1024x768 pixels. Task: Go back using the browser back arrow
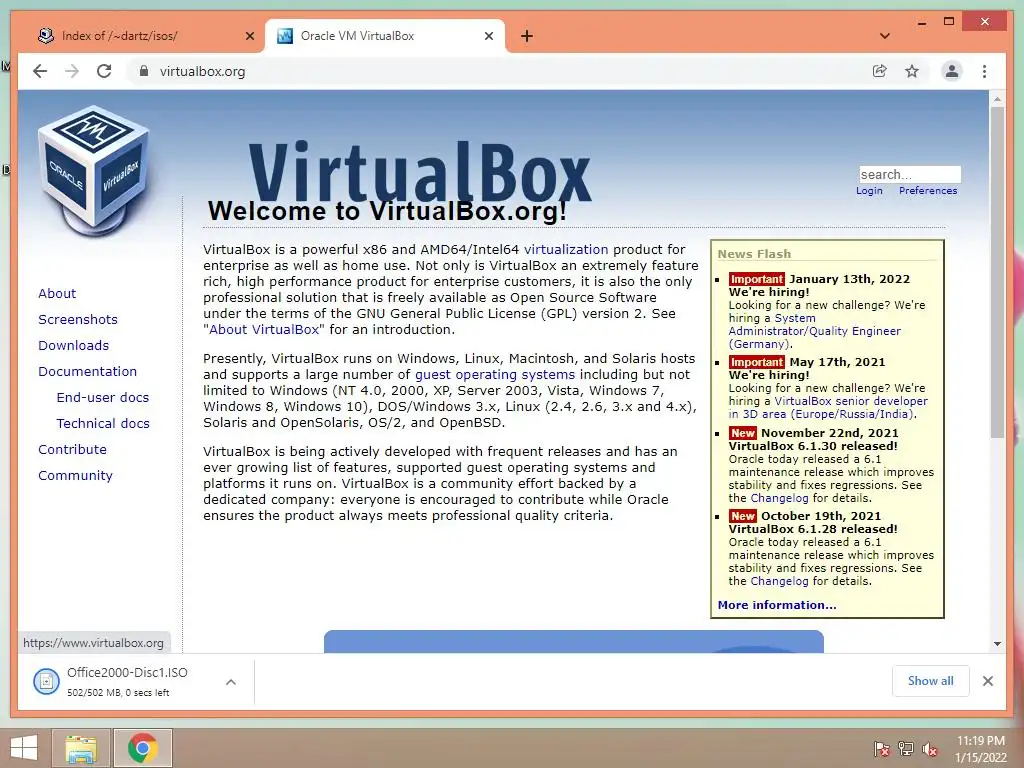pyautogui.click(x=40, y=71)
